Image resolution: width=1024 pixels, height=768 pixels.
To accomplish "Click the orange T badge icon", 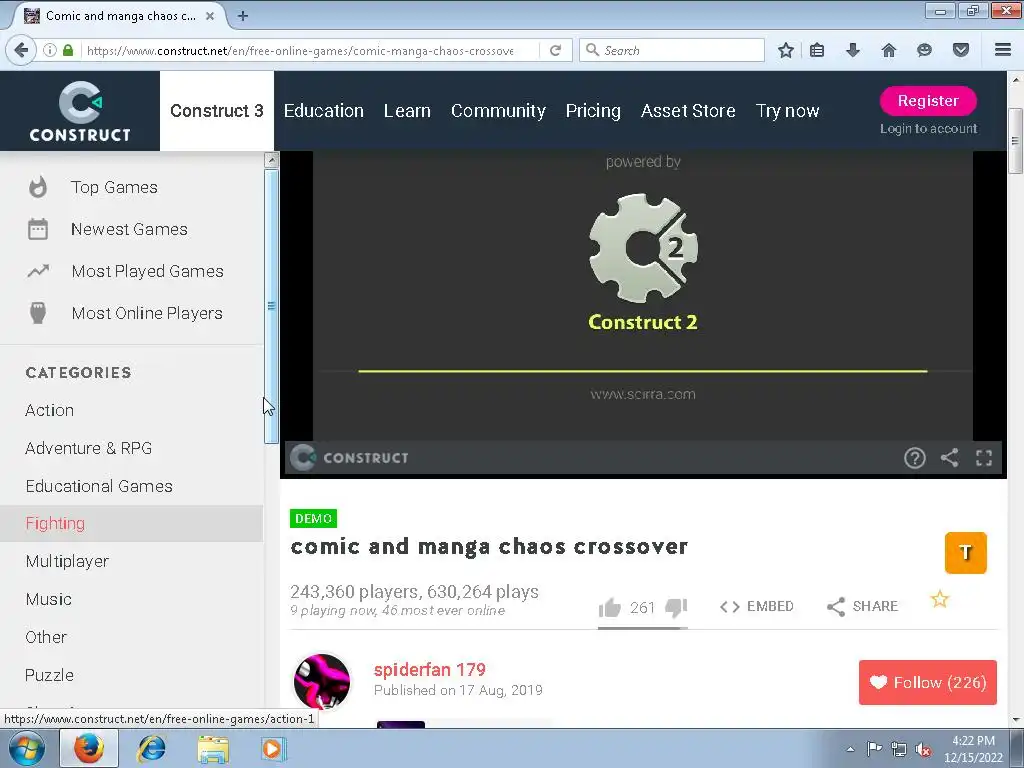I will [965, 552].
